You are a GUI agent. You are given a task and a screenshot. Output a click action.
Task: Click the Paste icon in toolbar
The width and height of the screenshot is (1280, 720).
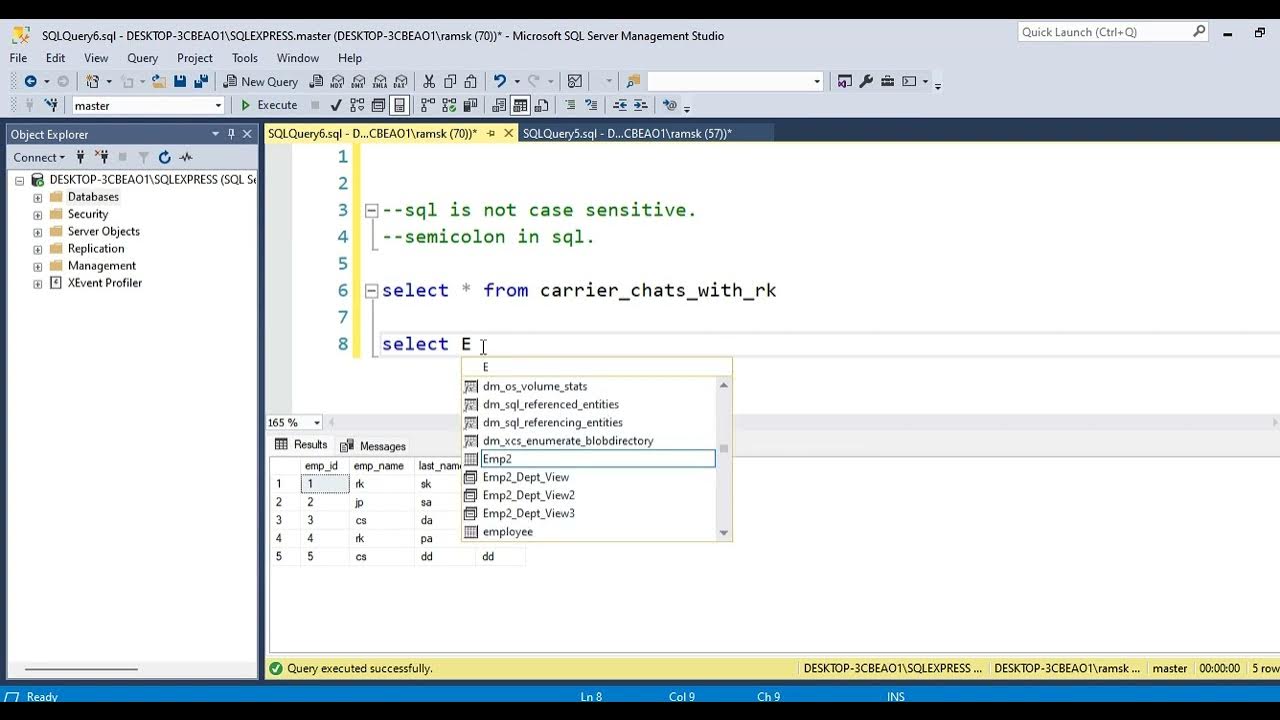click(x=470, y=81)
